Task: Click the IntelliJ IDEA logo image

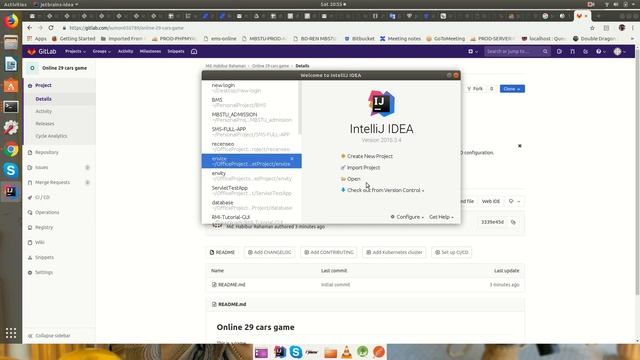Action: coord(381,103)
